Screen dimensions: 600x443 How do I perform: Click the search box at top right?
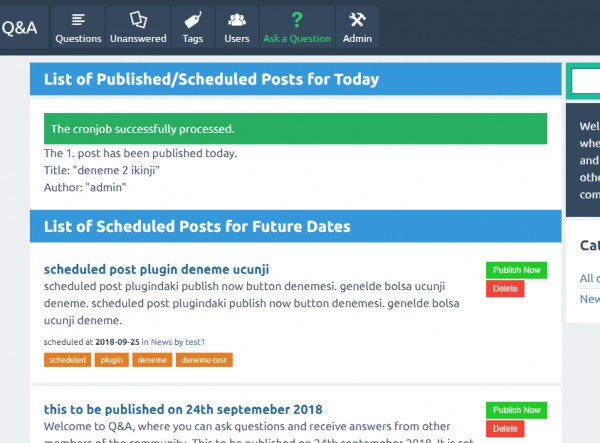[x=585, y=82]
